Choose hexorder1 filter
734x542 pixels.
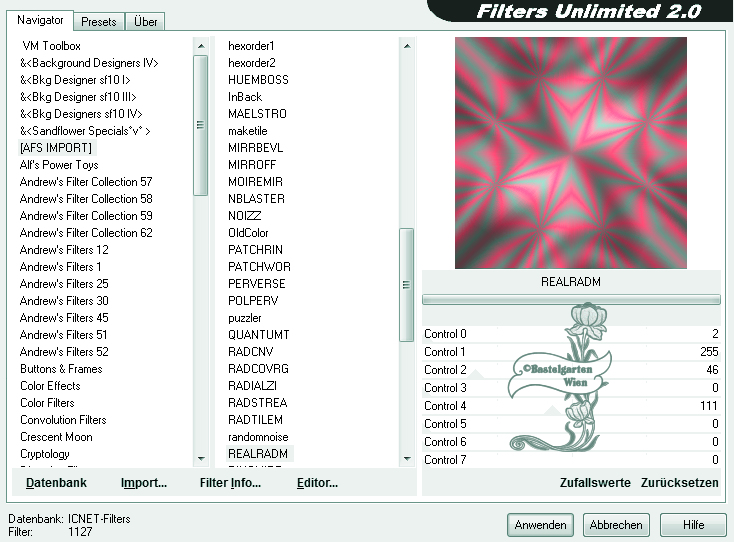[251, 46]
